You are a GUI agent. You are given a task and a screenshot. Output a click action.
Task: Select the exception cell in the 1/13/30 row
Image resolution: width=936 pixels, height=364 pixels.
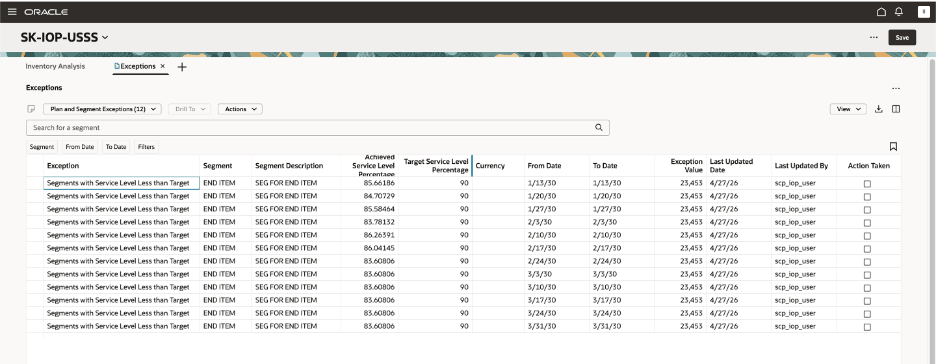[122, 183]
